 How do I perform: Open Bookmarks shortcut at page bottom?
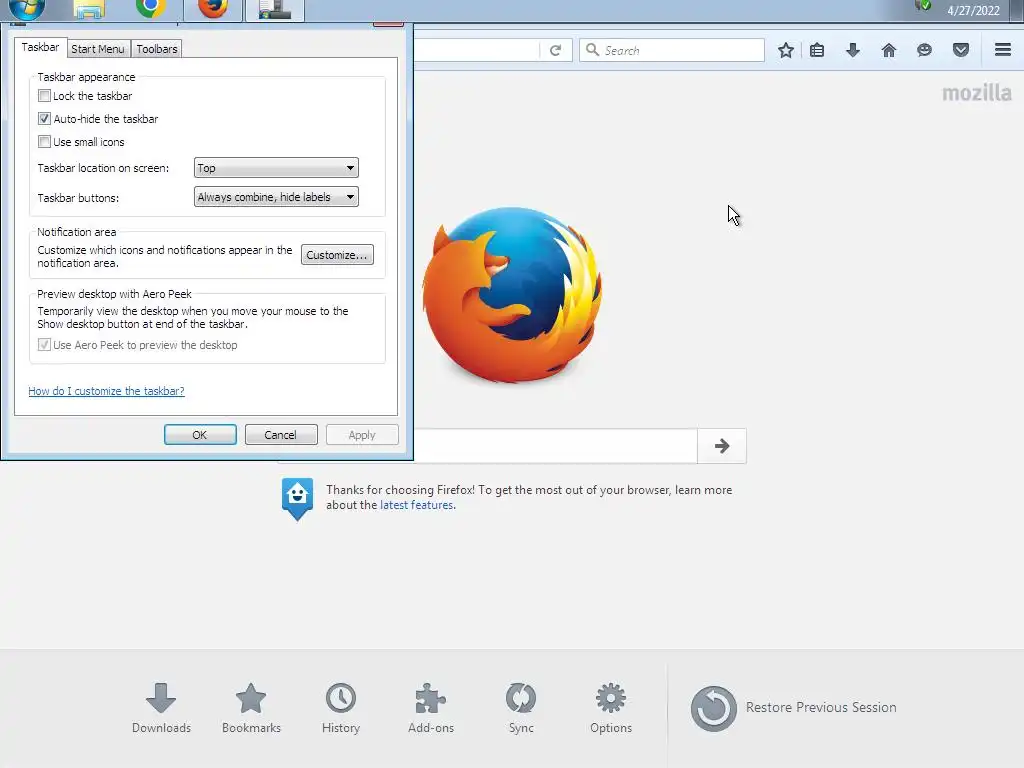coord(251,709)
